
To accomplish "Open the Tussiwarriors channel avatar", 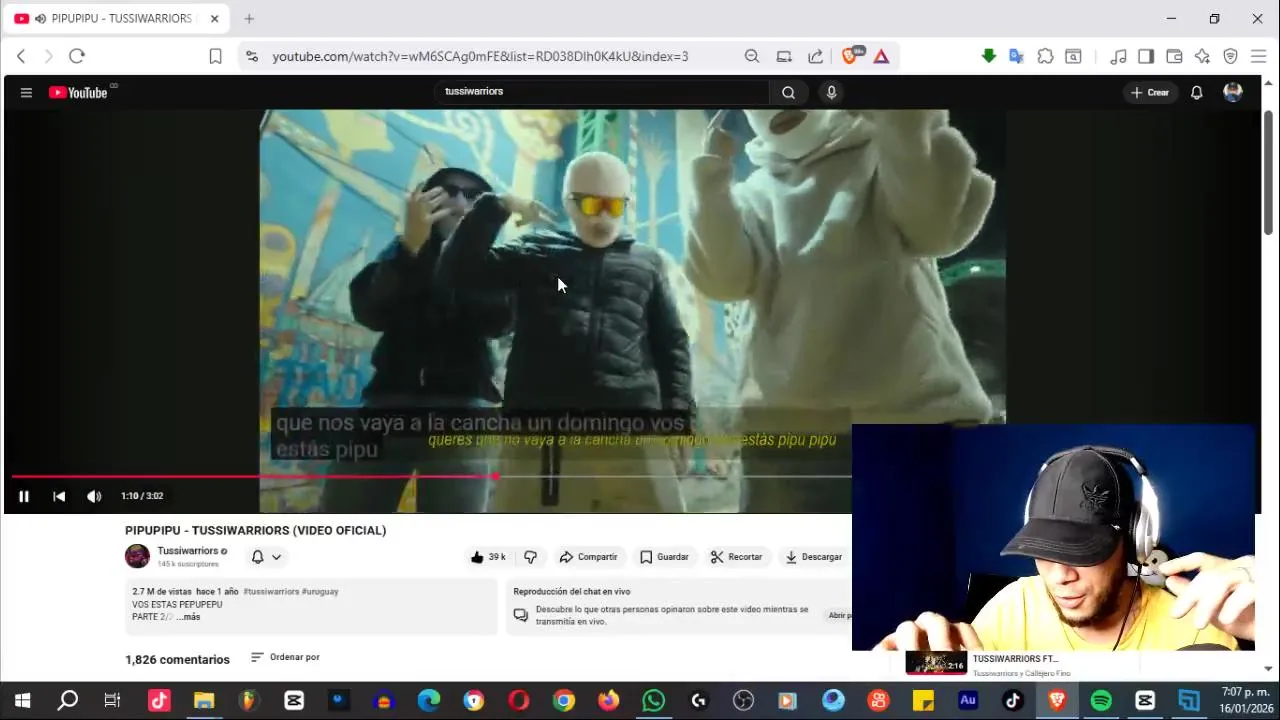I will coord(137,557).
